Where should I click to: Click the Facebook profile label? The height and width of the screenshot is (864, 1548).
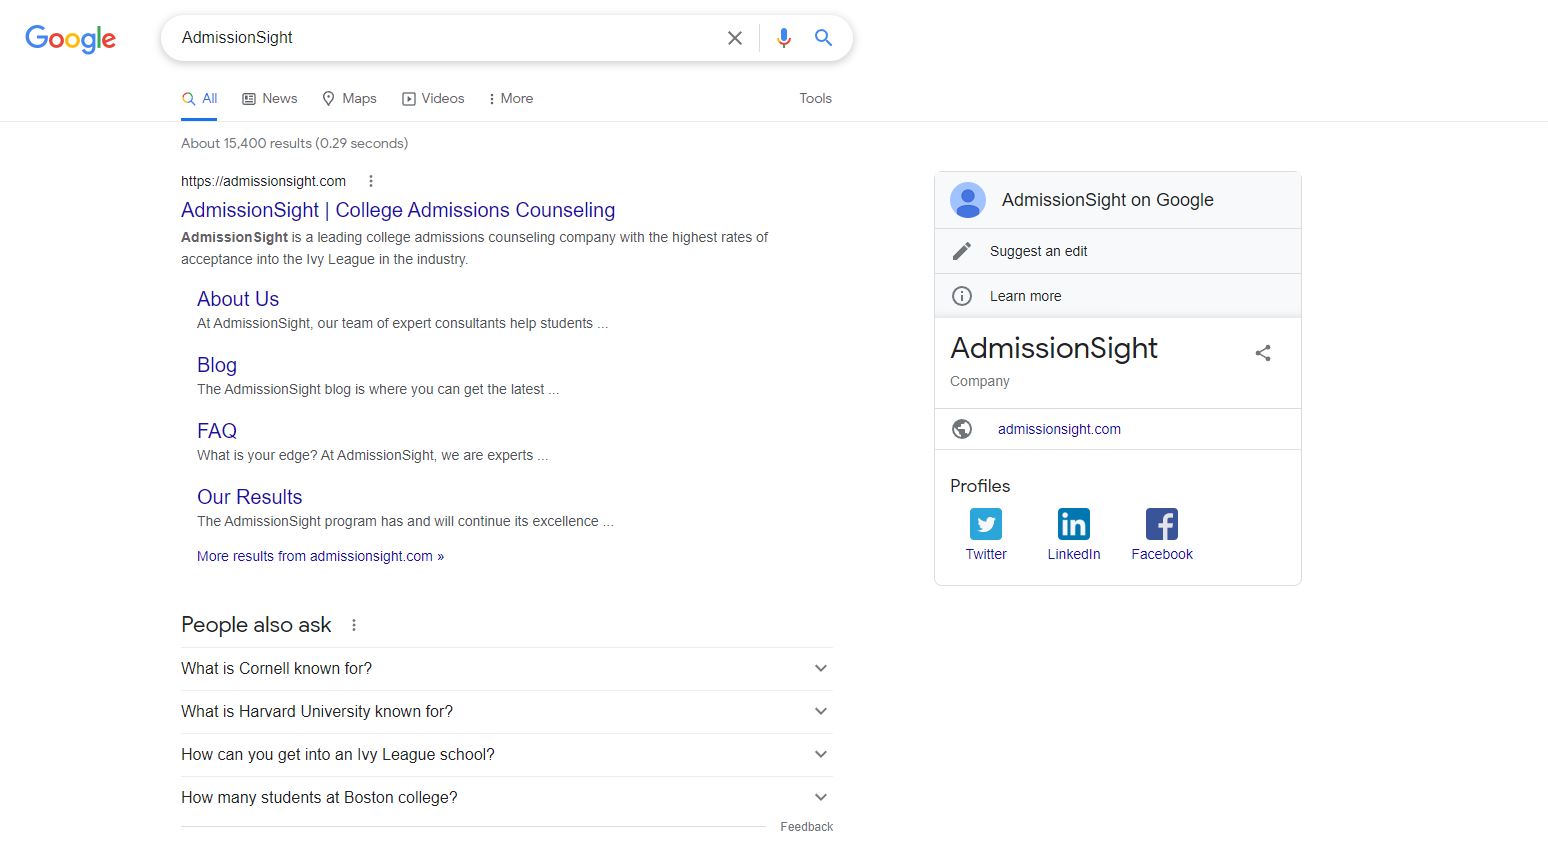coord(1162,554)
